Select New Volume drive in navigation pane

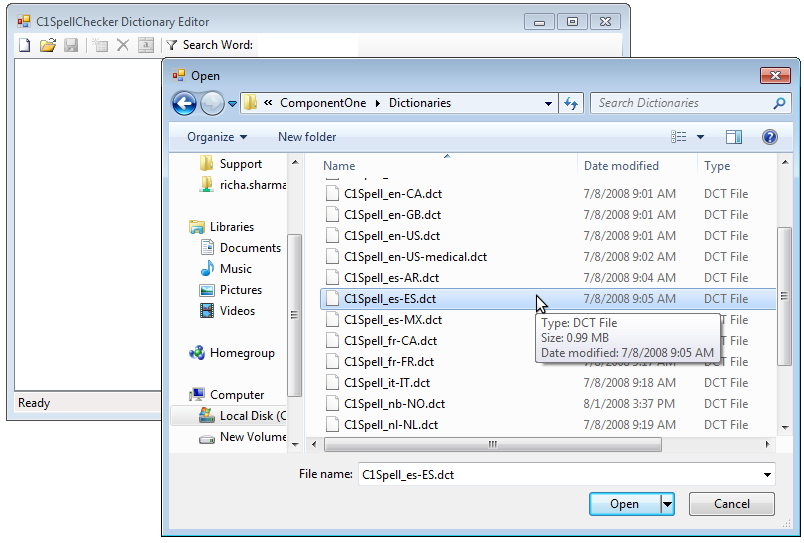pyautogui.click(x=243, y=437)
